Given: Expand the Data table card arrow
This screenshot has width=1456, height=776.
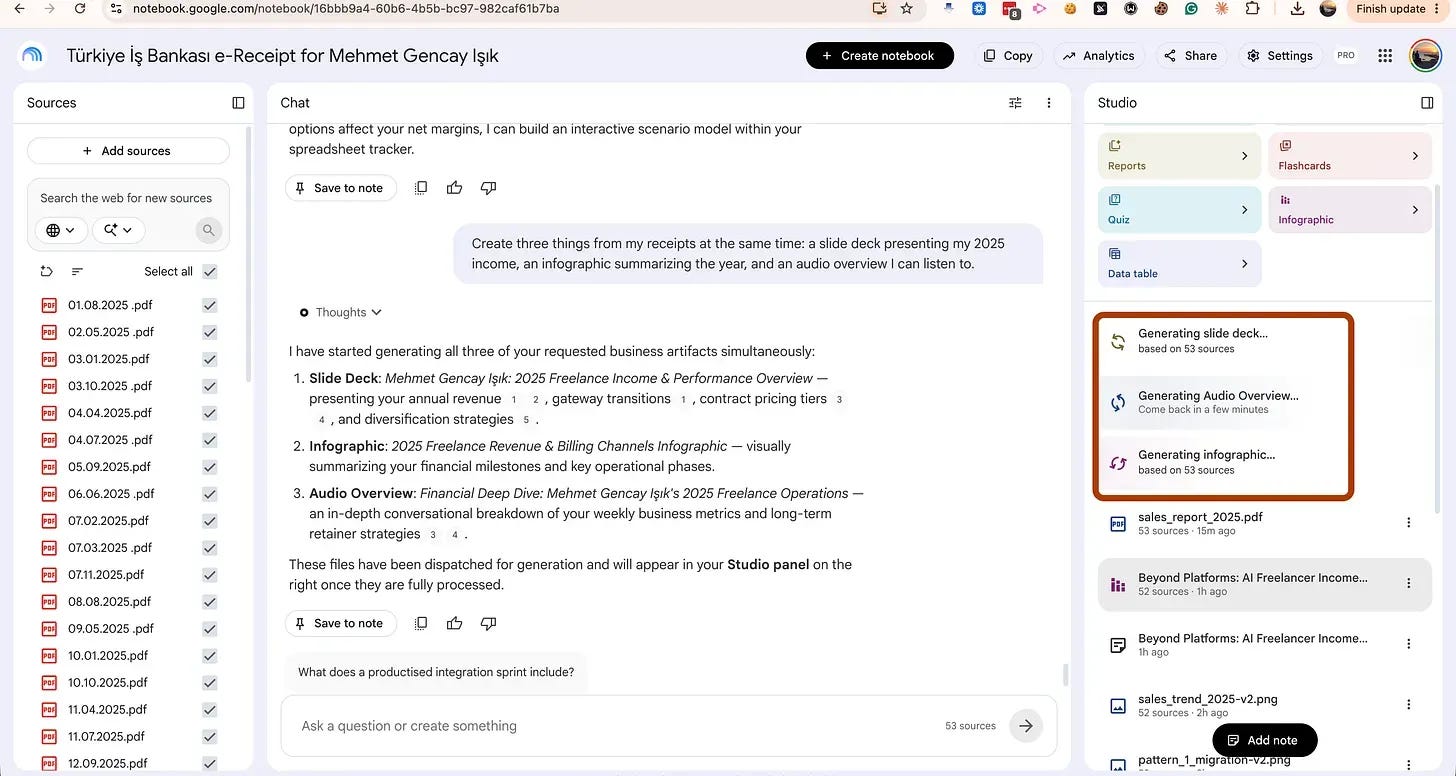Looking at the screenshot, I should click(1244, 264).
